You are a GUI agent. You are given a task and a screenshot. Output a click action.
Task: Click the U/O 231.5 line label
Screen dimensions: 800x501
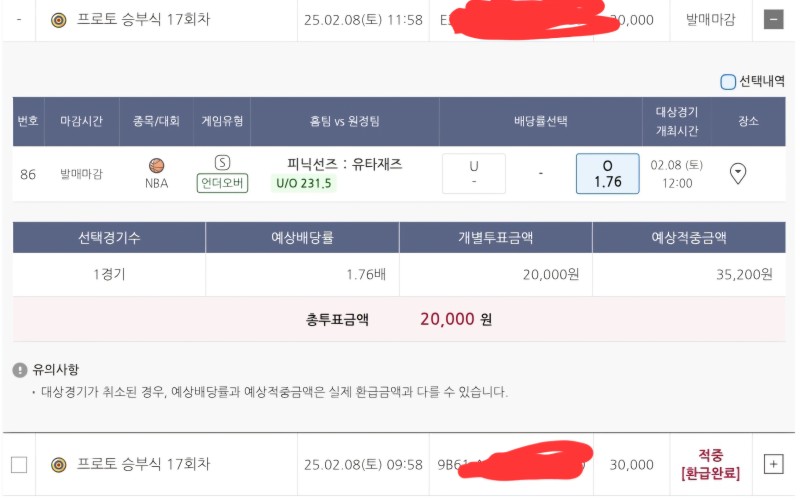pos(303,183)
